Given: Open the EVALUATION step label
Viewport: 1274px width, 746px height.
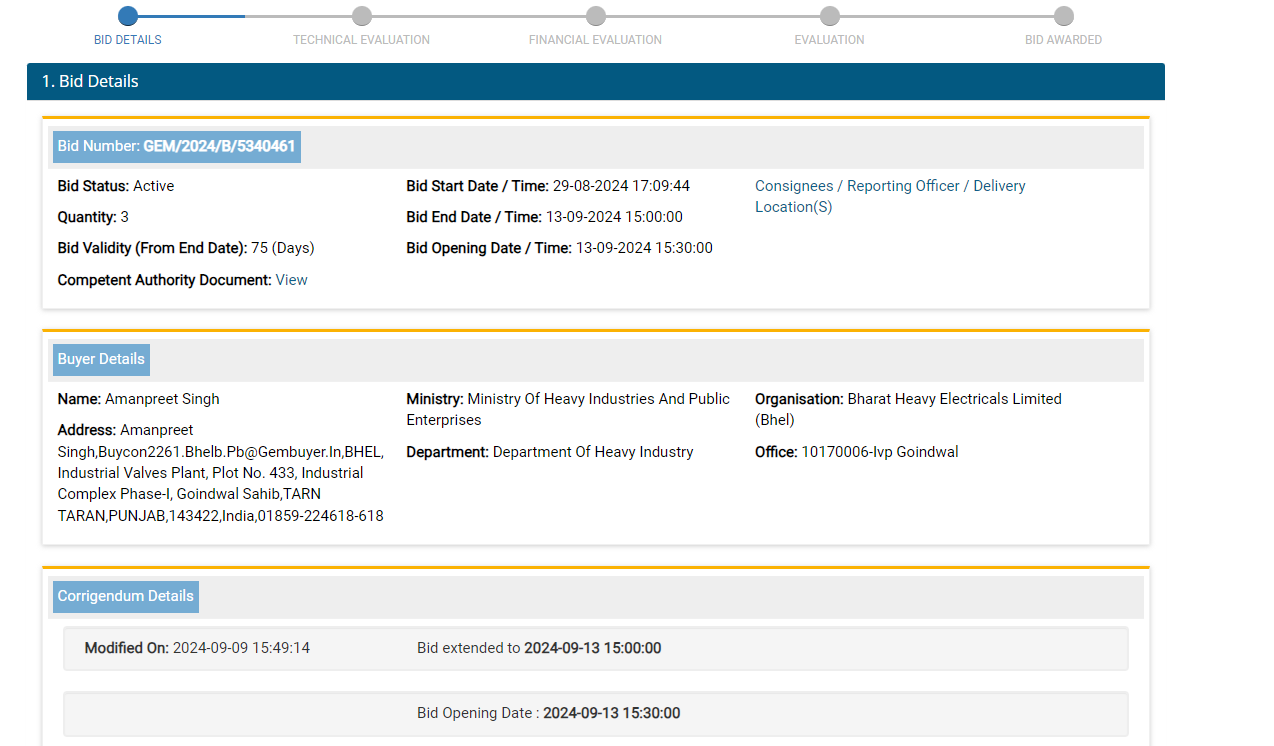Looking at the screenshot, I should point(829,40).
